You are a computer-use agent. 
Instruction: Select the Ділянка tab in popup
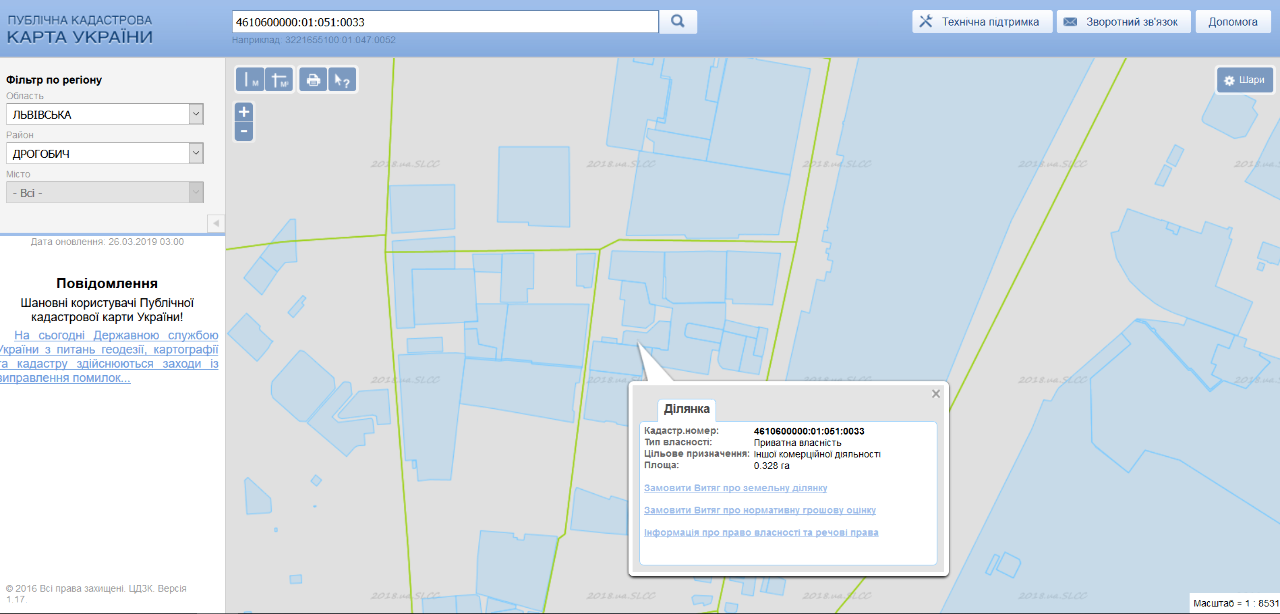(x=687, y=409)
